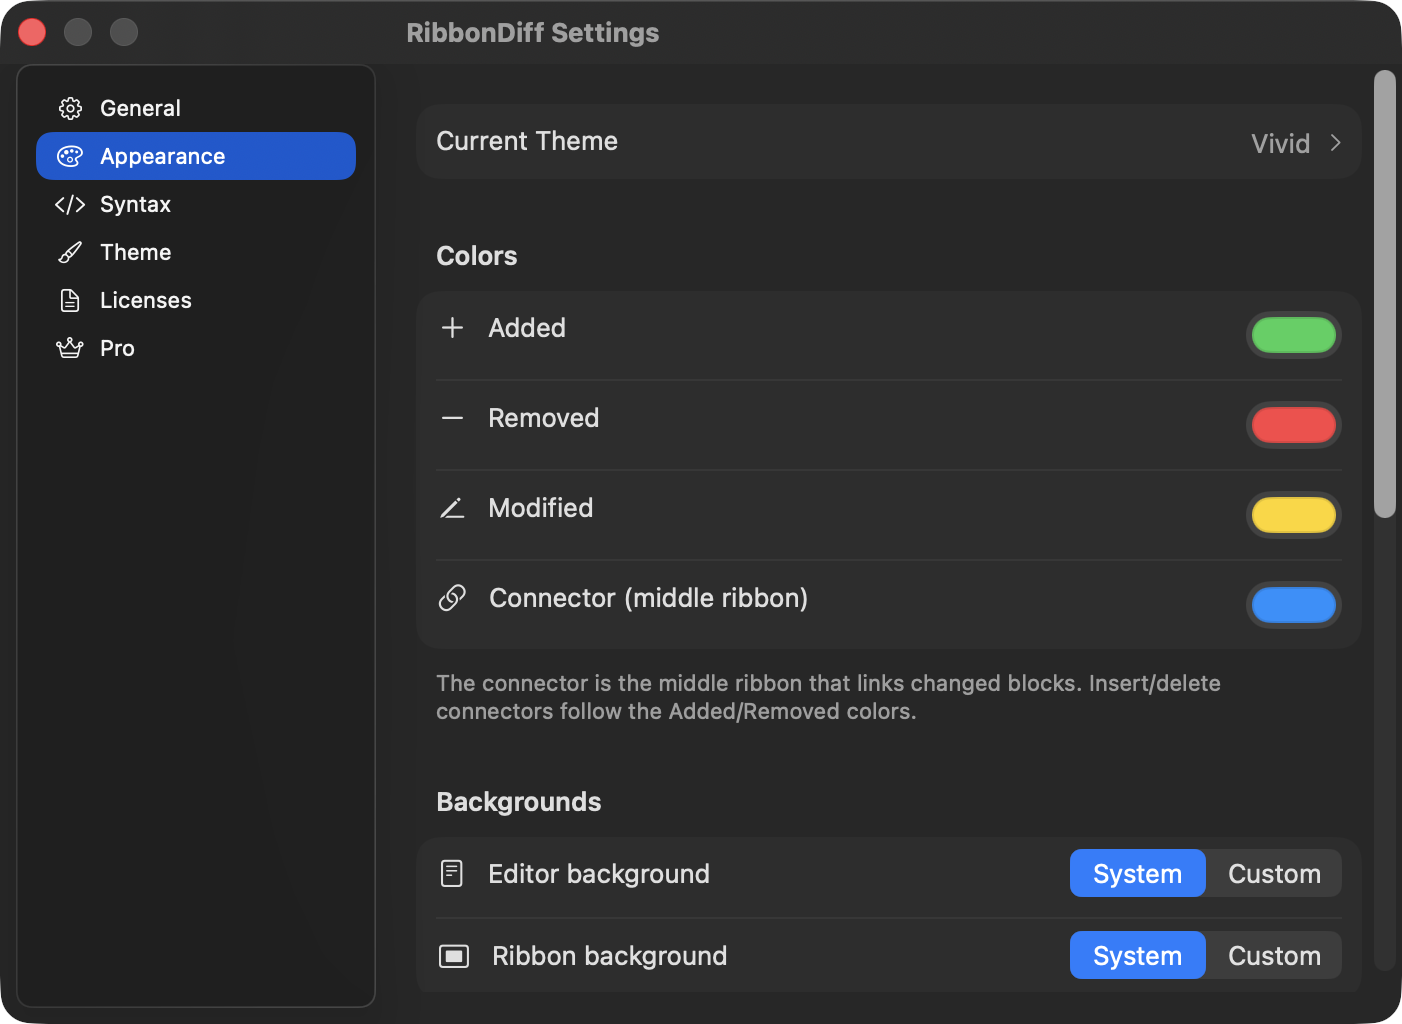
Task: Open the green Added color swatch
Action: coord(1294,335)
